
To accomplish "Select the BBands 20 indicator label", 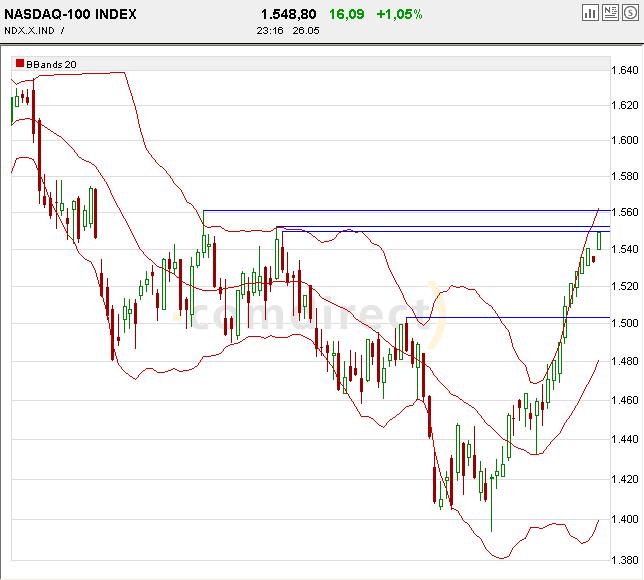I will (51, 64).
